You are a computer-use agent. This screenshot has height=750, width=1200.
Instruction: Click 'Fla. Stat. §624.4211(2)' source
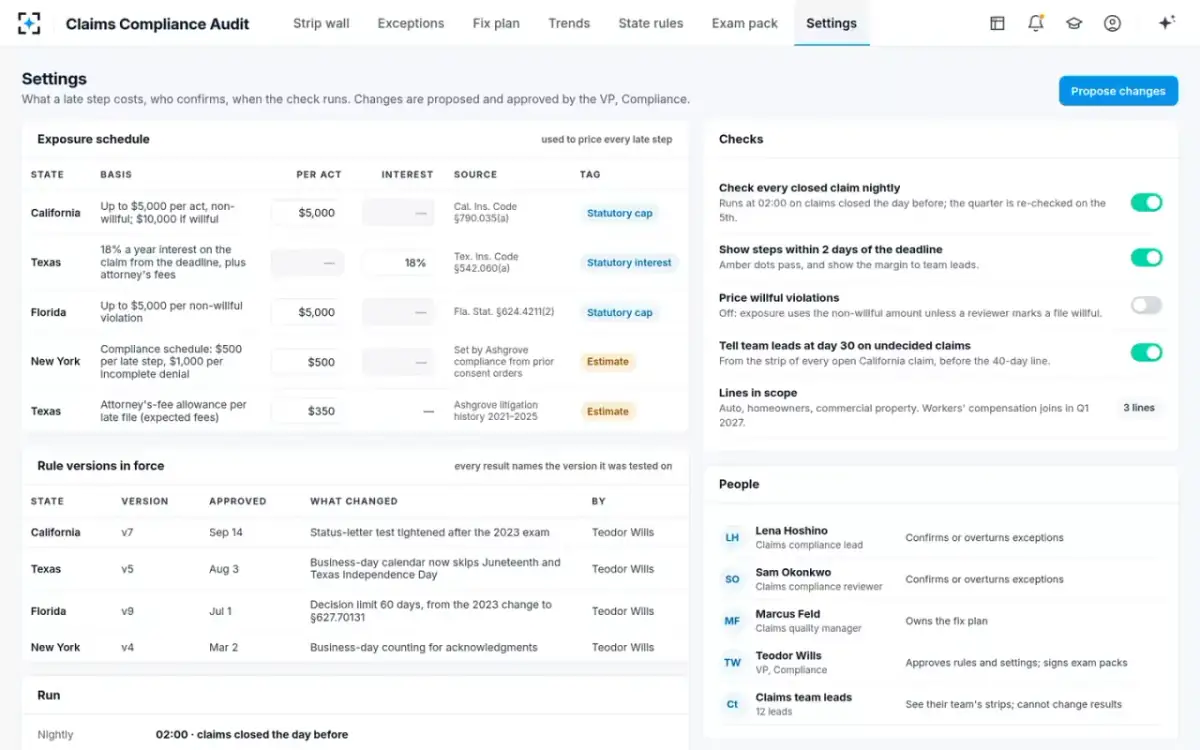click(504, 312)
